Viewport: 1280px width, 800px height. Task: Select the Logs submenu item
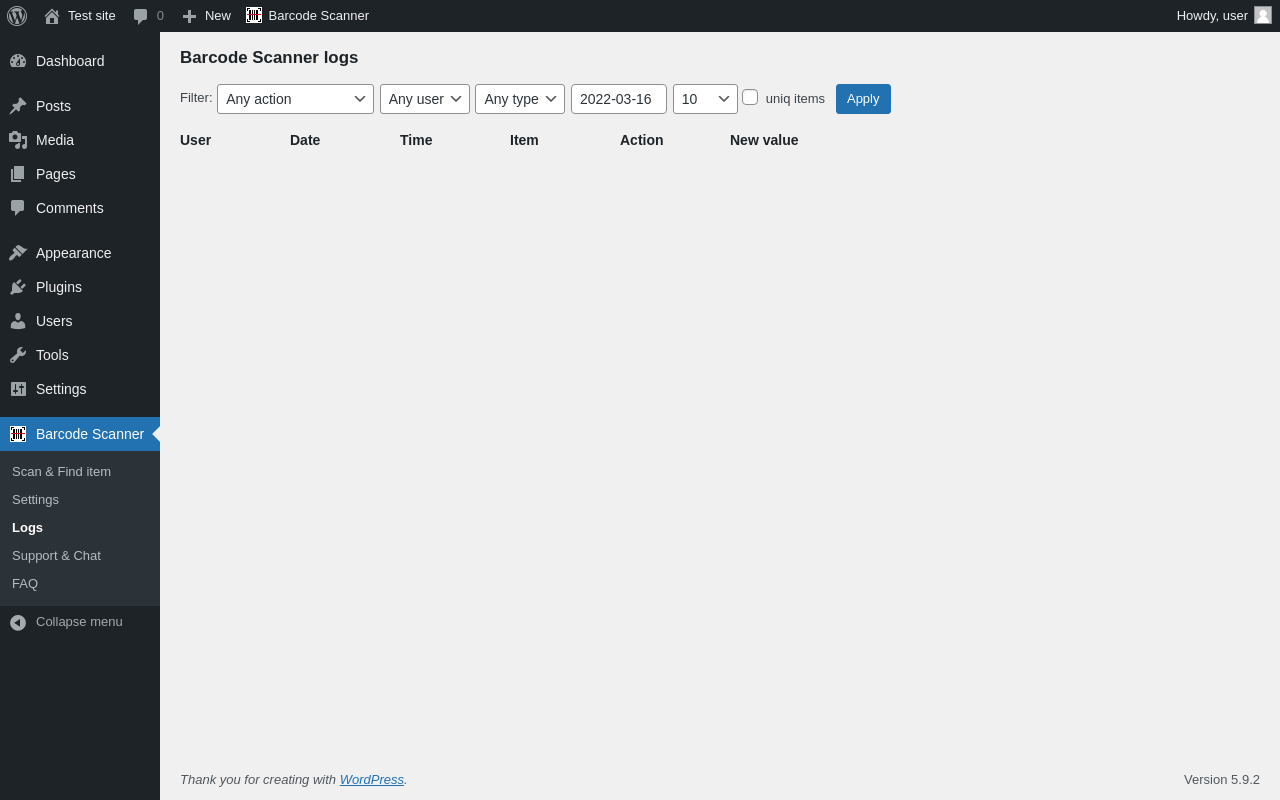pos(80,527)
